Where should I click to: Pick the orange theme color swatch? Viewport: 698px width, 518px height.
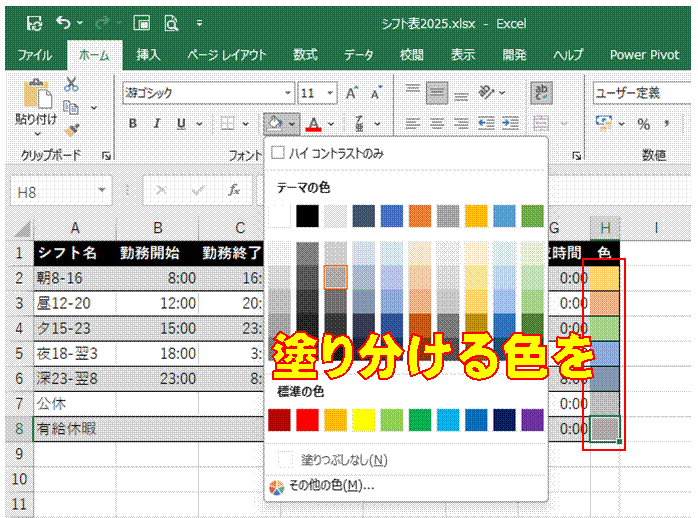[420, 216]
